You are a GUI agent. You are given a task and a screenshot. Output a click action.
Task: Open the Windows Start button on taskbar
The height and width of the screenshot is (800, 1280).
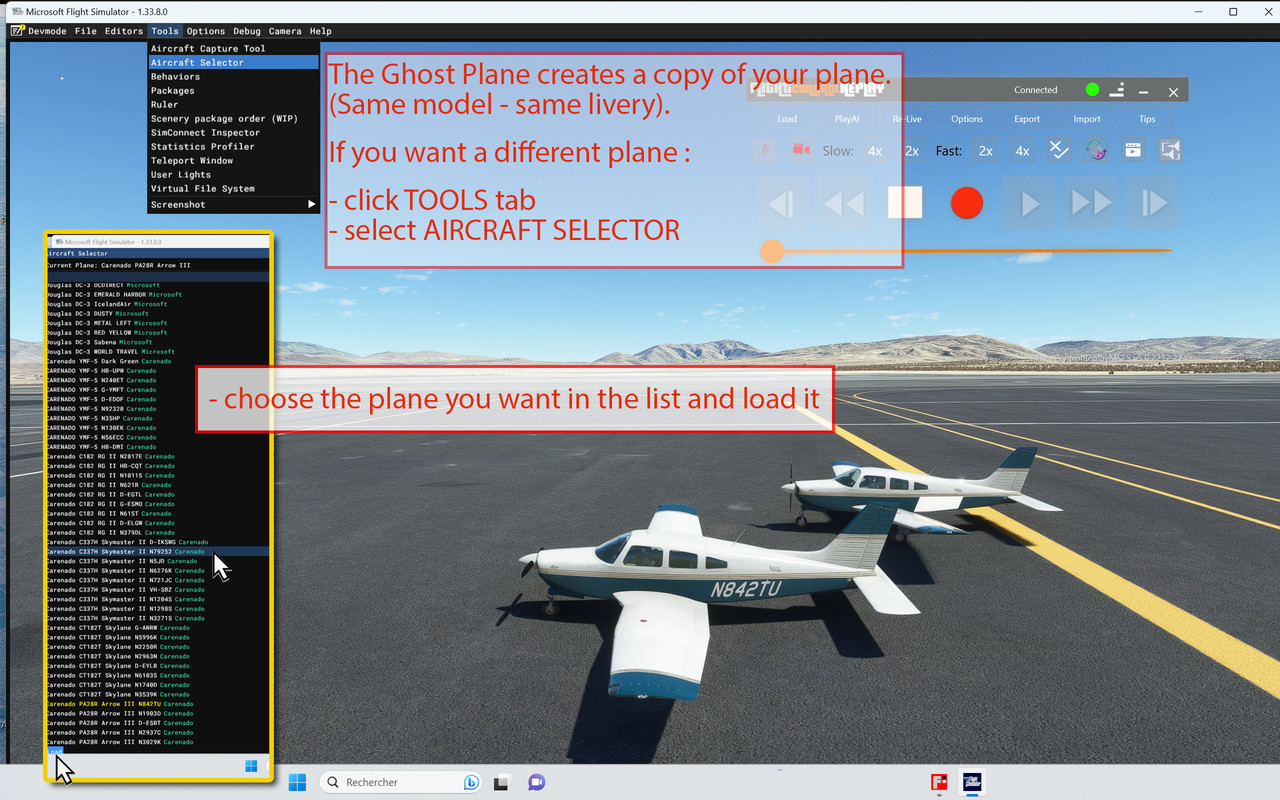point(298,782)
